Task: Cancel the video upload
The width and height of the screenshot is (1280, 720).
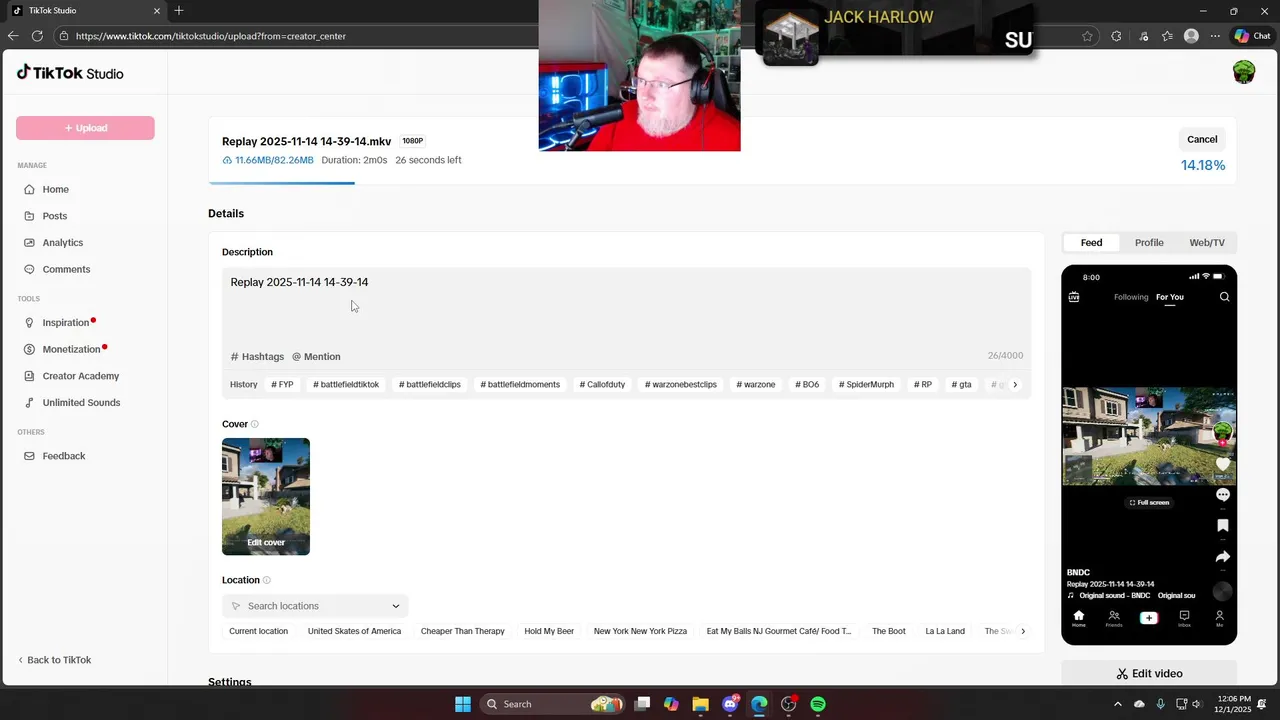Action: [1202, 140]
